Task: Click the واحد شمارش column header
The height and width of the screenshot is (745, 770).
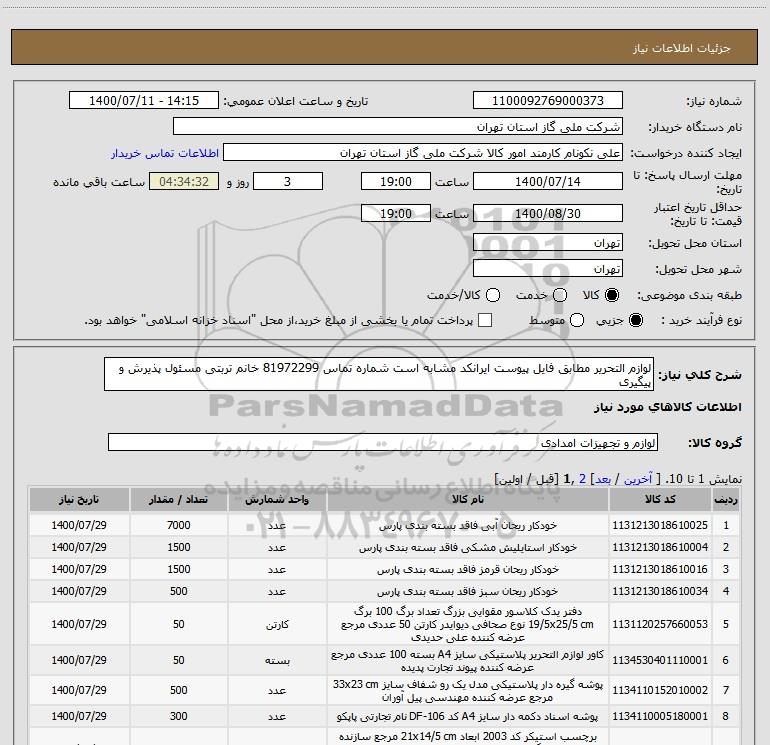Action: click(x=277, y=499)
